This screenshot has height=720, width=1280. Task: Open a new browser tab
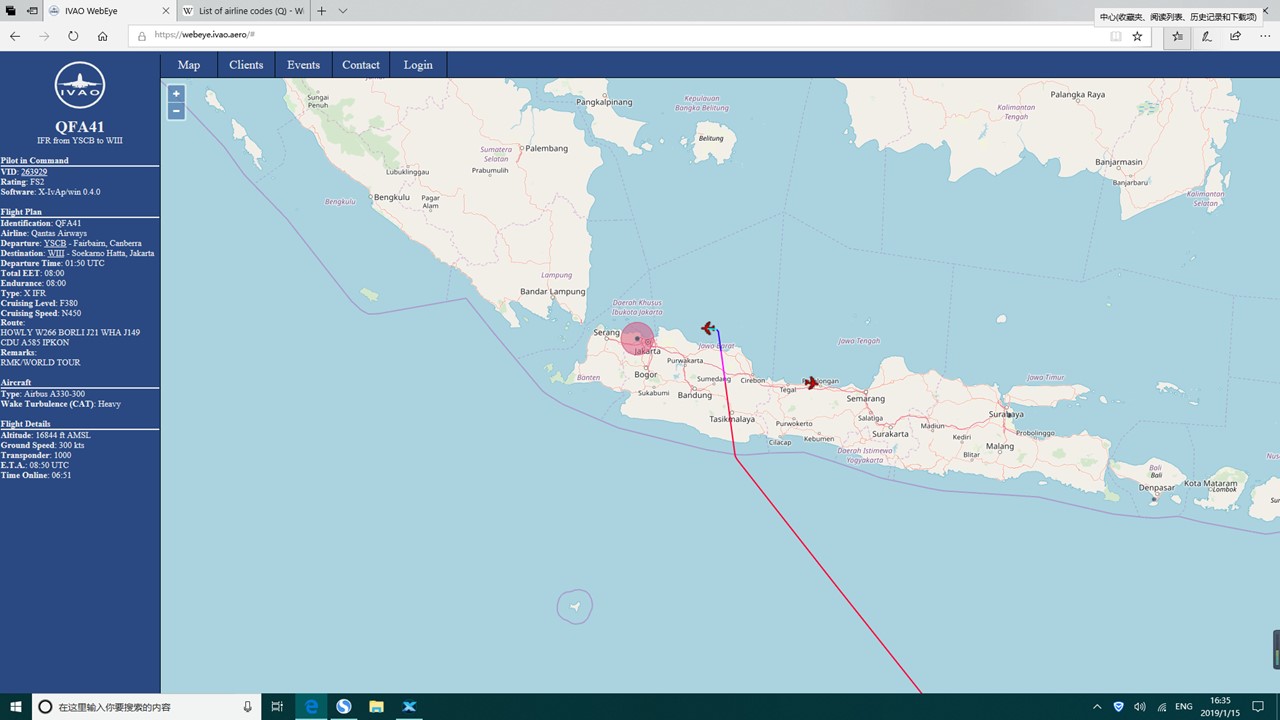pyautogui.click(x=322, y=11)
